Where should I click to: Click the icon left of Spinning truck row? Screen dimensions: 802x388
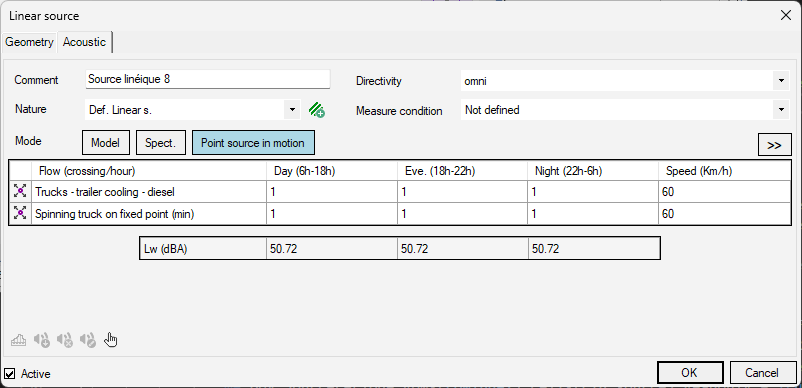20,214
